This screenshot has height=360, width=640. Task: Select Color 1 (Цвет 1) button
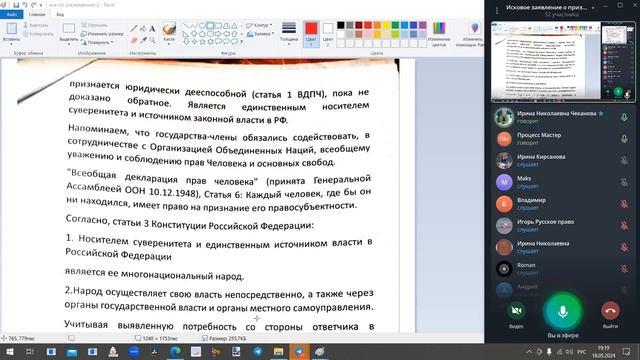coord(311,34)
